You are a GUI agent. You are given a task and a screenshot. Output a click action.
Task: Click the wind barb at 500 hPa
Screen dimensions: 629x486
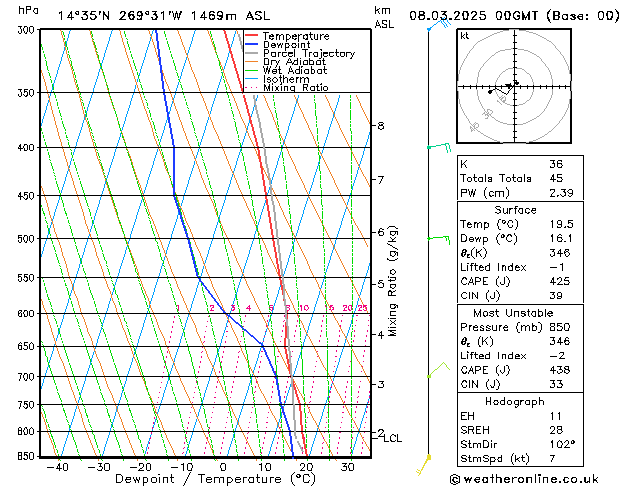tap(438, 239)
